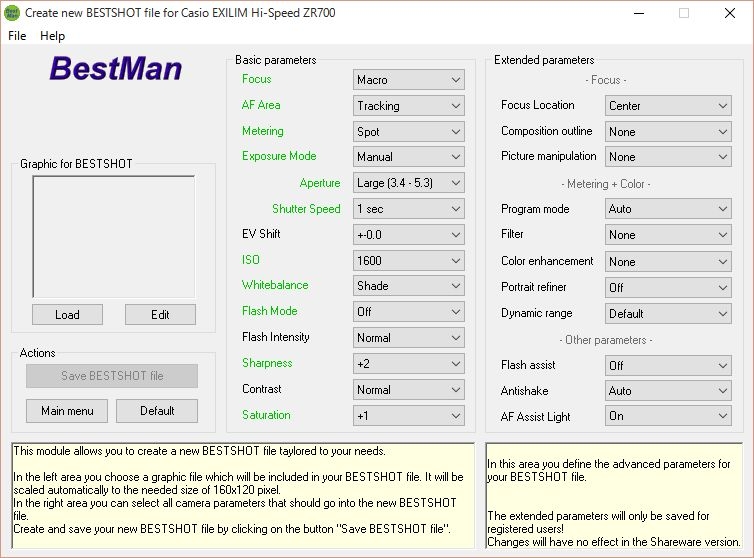The height and width of the screenshot is (558, 754).
Task: Expand the Dynamic range dropdown showing Default
Action: [x=668, y=314]
